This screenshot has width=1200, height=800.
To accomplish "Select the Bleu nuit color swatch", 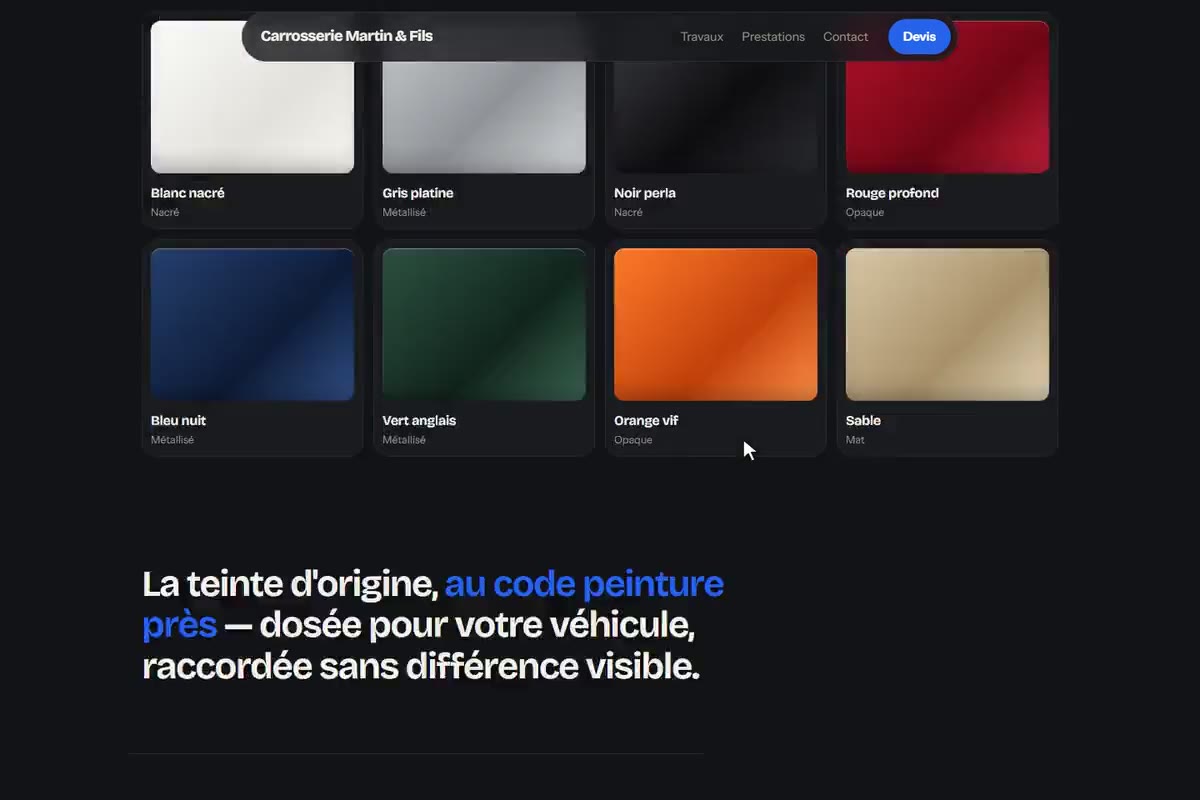I will coord(252,324).
